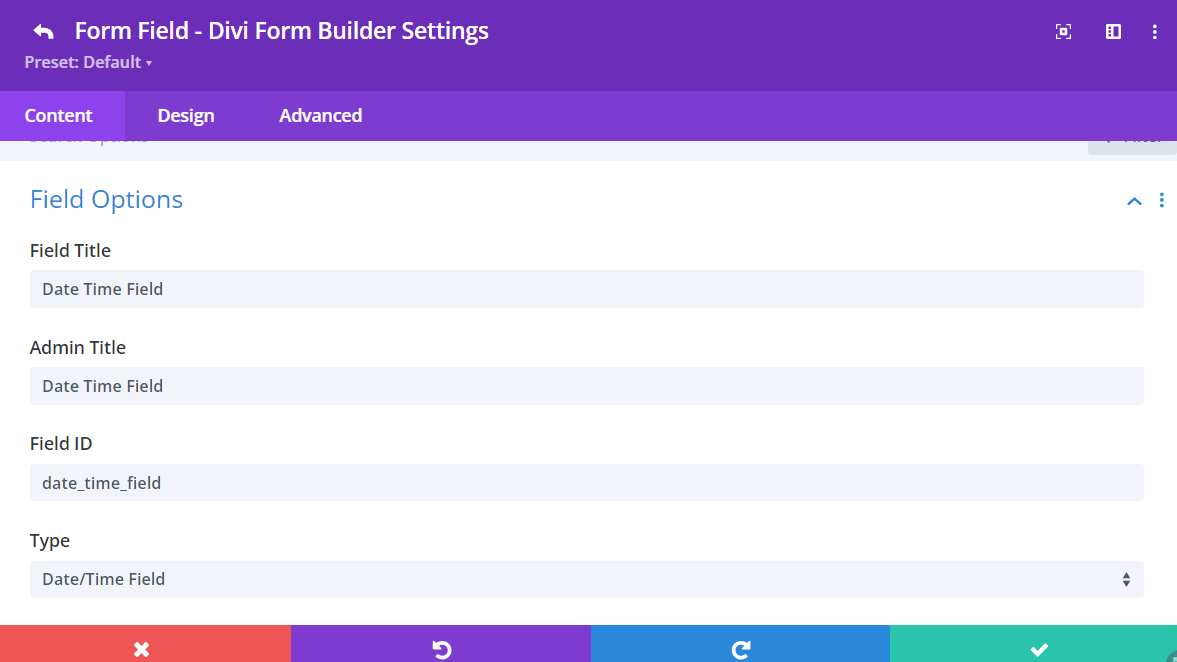Switch to the Design tab
This screenshot has height=662, width=1177.
[185, 115]
